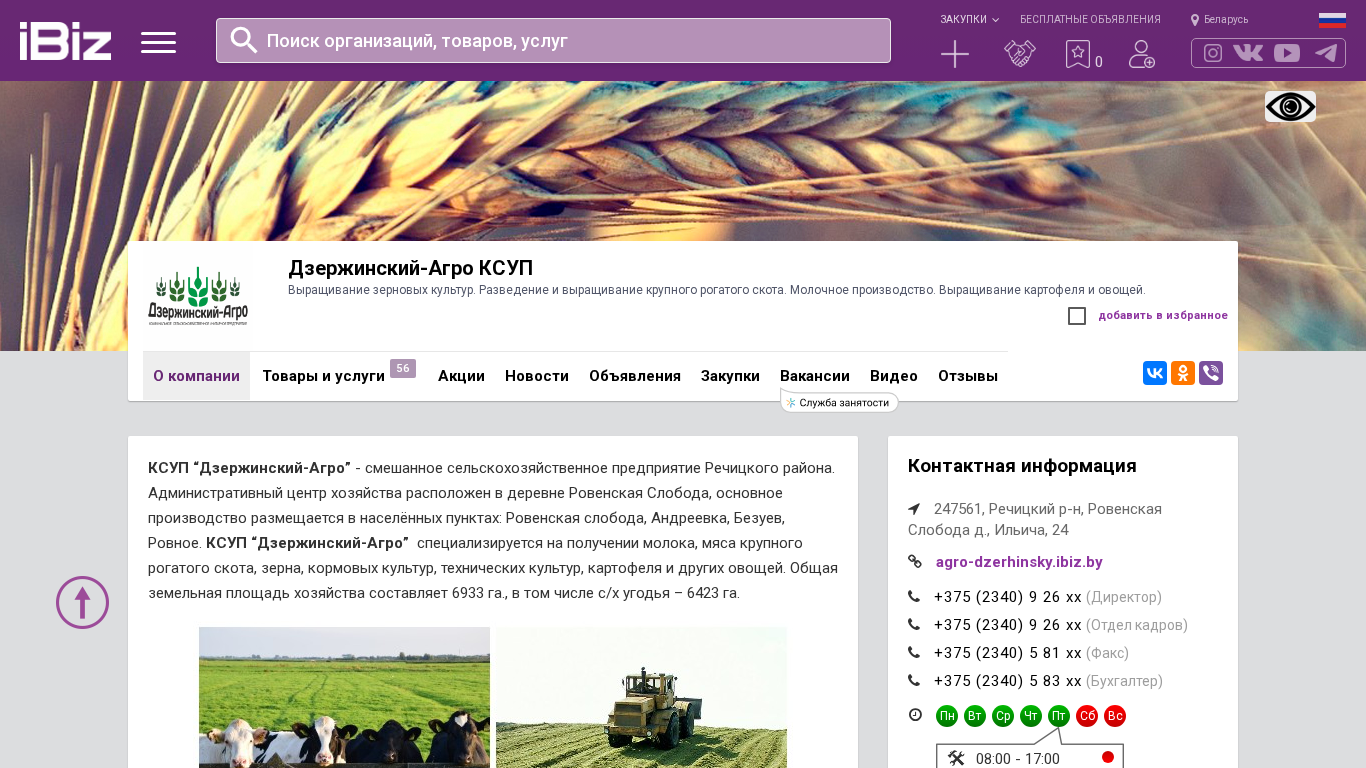Open the Instagram social link
This screenshot has height=768, width=1366.
pos(1213,53)
